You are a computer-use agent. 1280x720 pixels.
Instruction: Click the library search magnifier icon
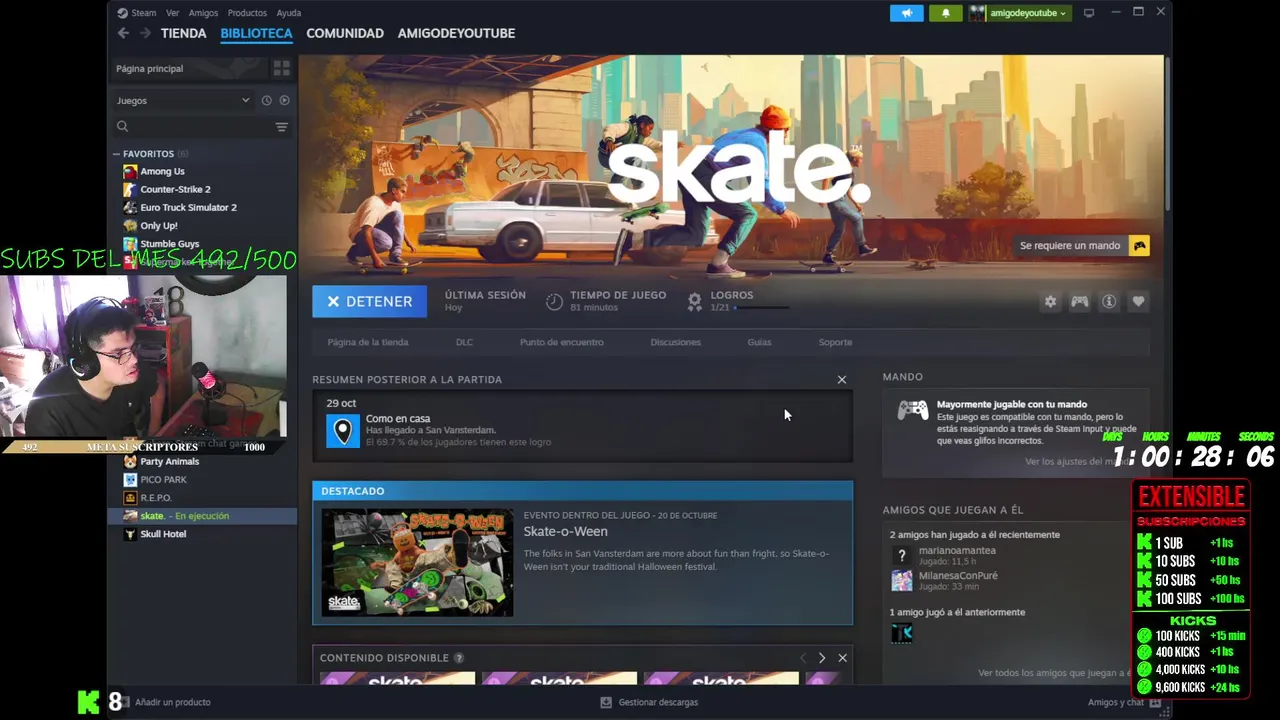122,126
